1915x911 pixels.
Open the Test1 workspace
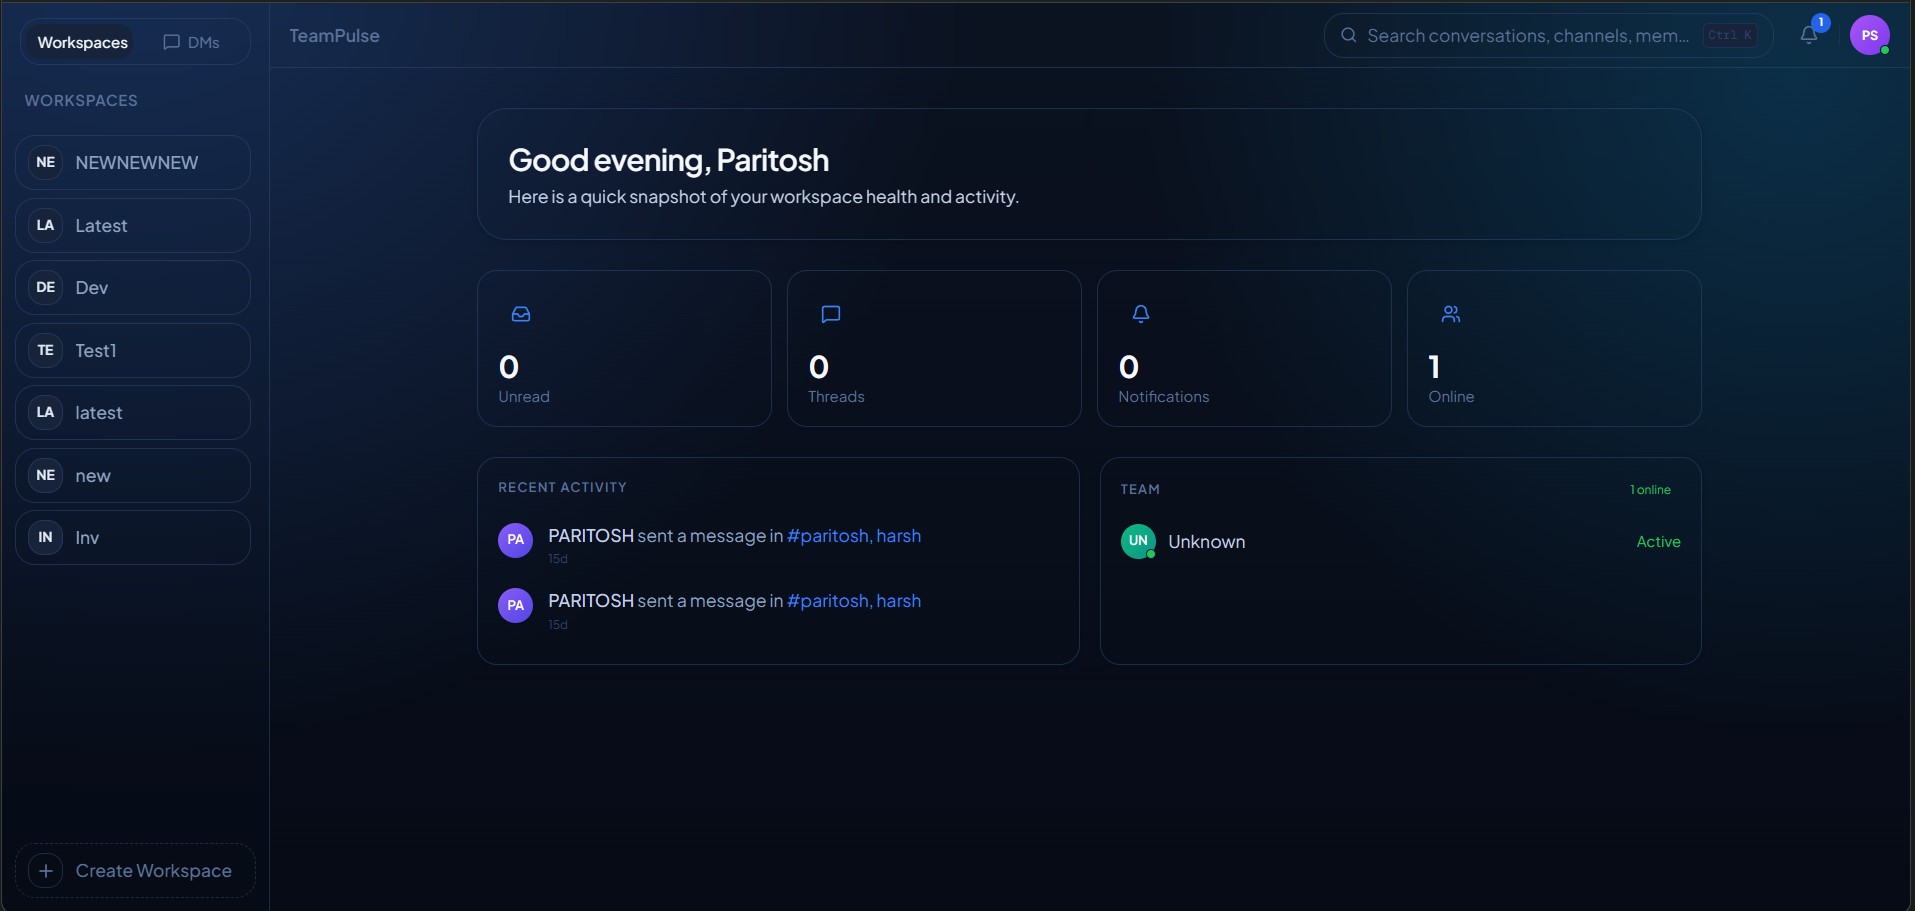click(132, 350)
